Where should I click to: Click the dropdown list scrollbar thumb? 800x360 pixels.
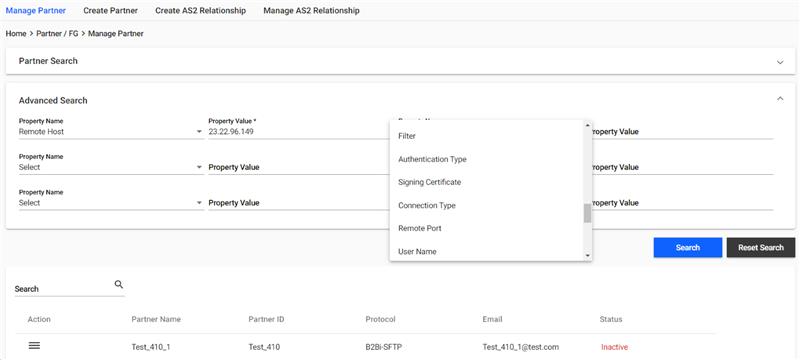pyautogui.click(x=587, y=213)
